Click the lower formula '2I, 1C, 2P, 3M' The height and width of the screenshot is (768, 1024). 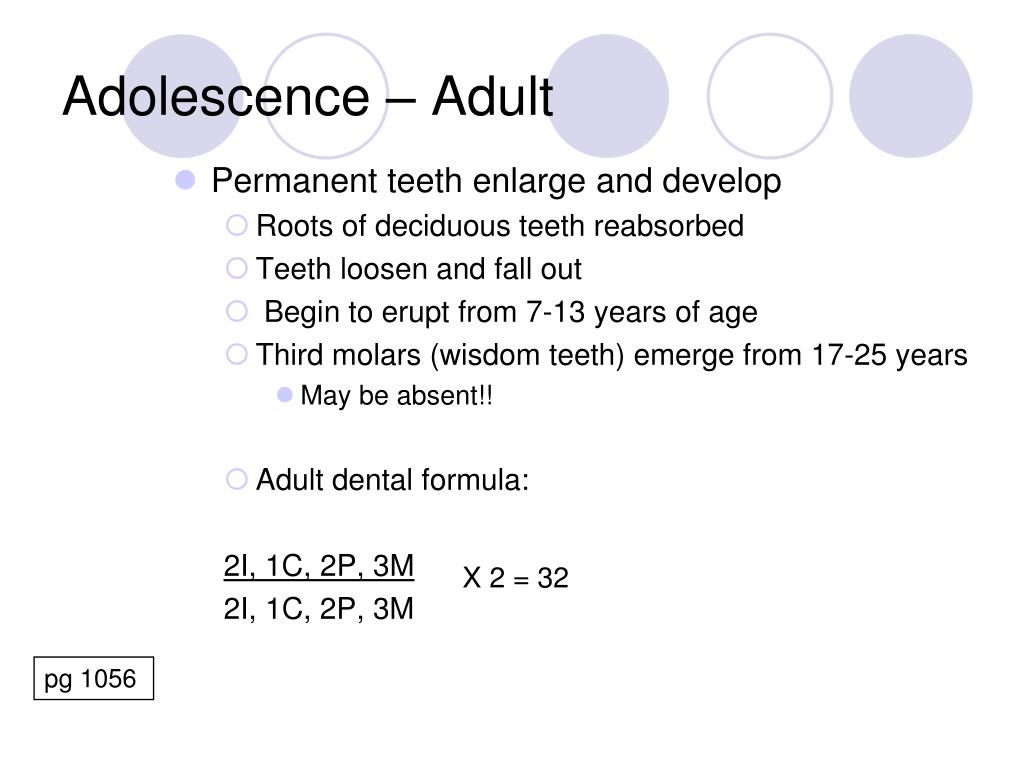point(319,609)
